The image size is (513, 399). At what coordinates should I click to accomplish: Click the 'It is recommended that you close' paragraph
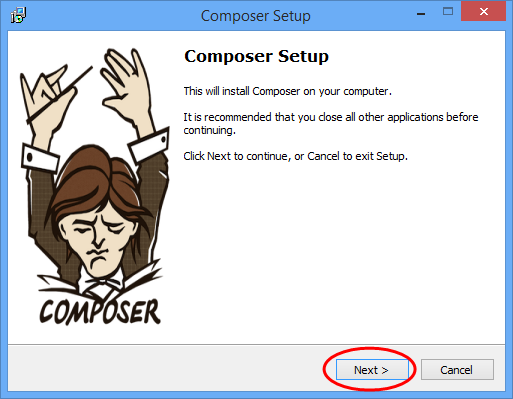(331, 123)
